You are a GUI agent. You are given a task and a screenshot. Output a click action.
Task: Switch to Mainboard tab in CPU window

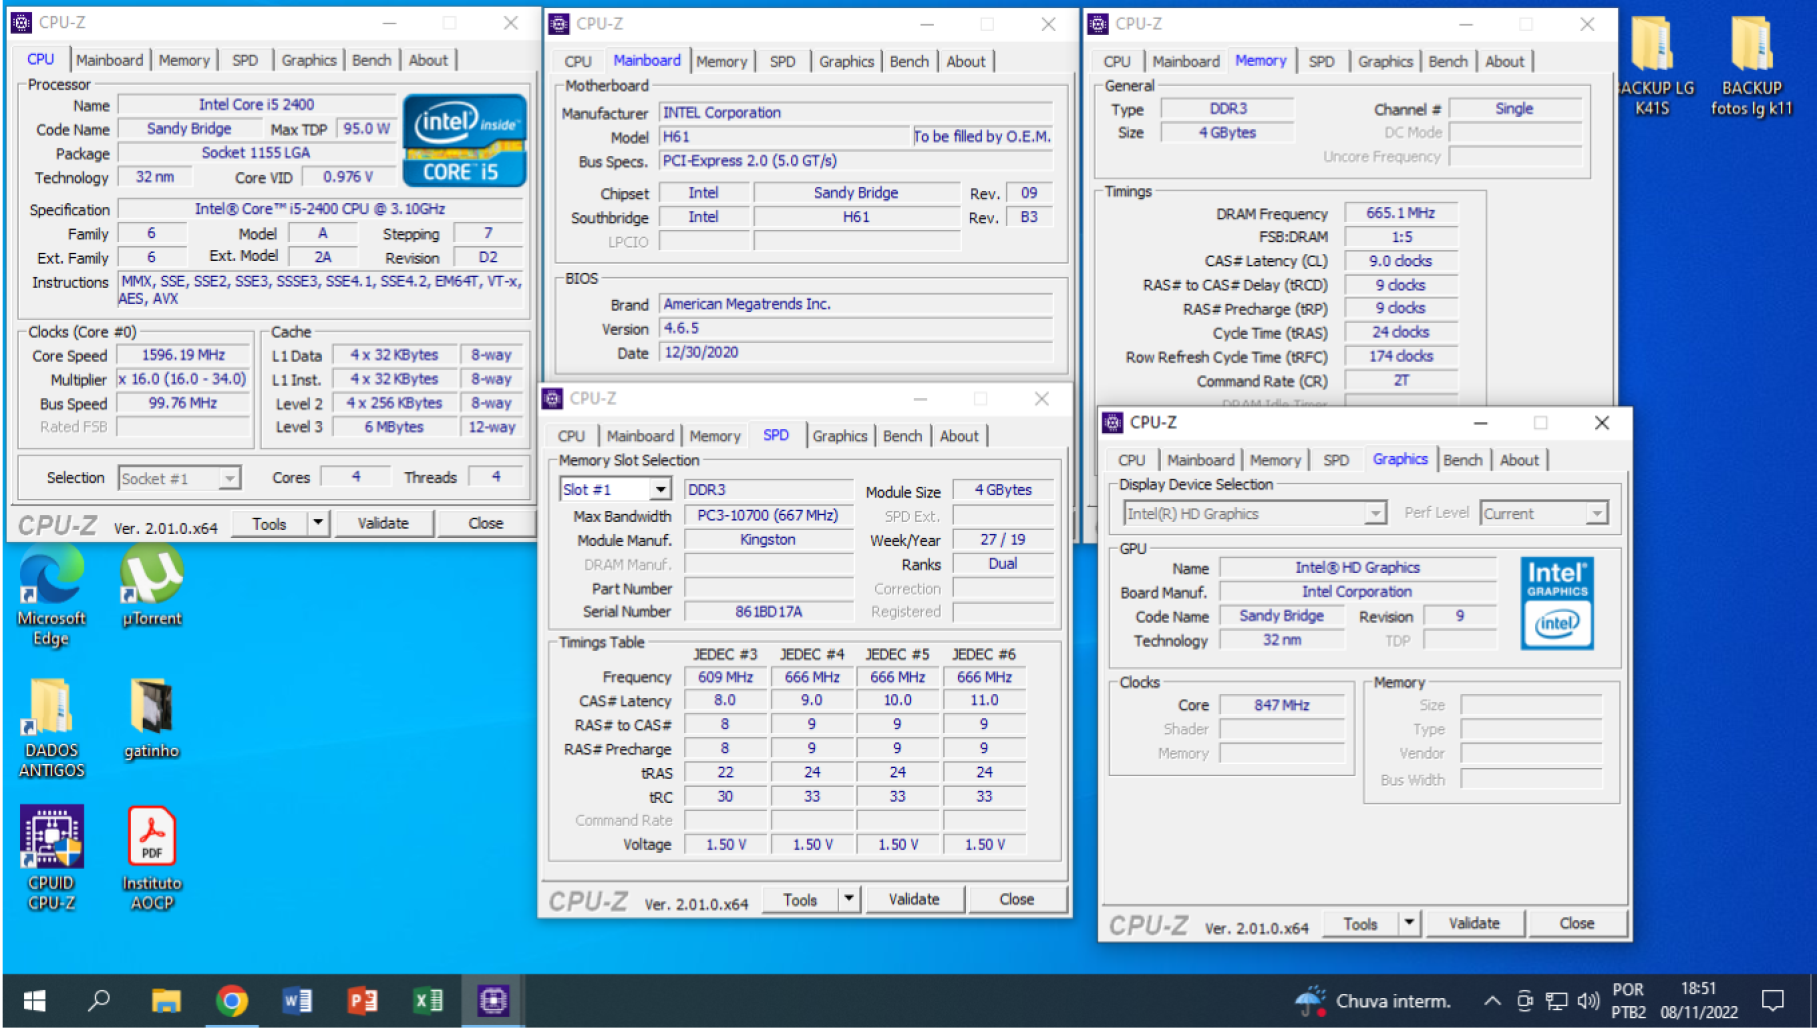point(109,60)
